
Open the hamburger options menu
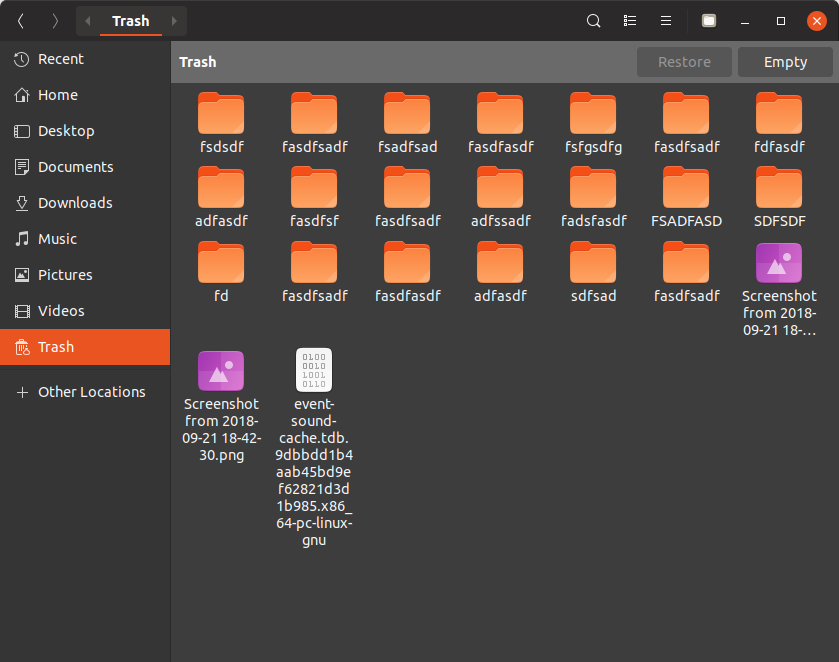pos(666,21)
